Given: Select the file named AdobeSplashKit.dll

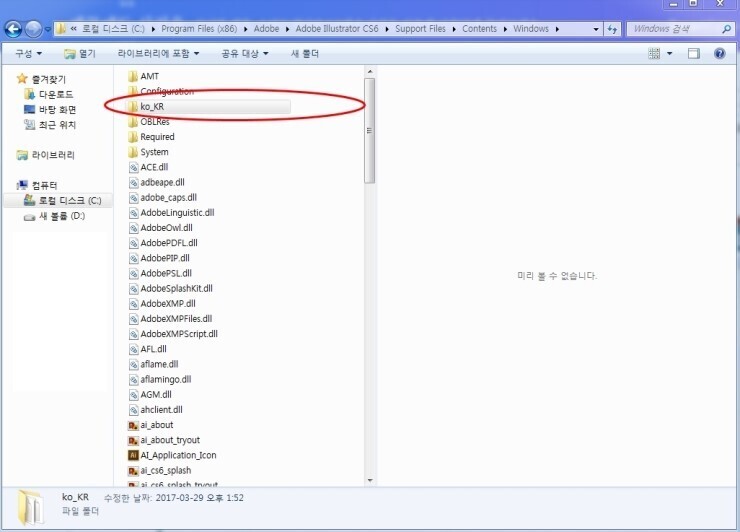Looking at the screenshot, I should tap(177, 288).
